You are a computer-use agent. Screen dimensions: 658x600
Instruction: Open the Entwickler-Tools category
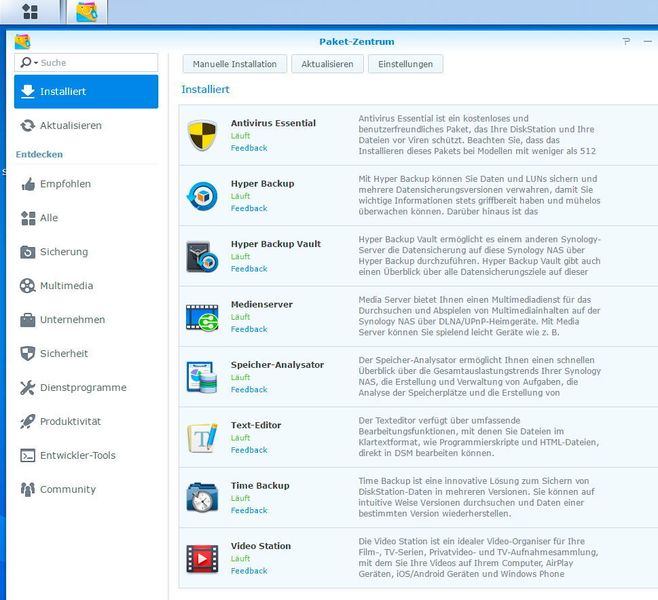[x=86, y=455]
